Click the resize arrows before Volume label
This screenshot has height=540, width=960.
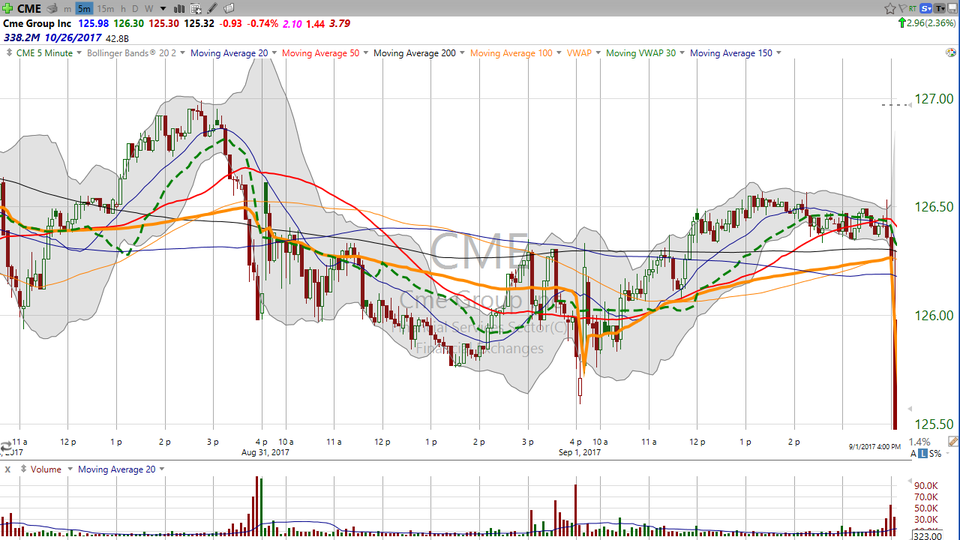23,469
